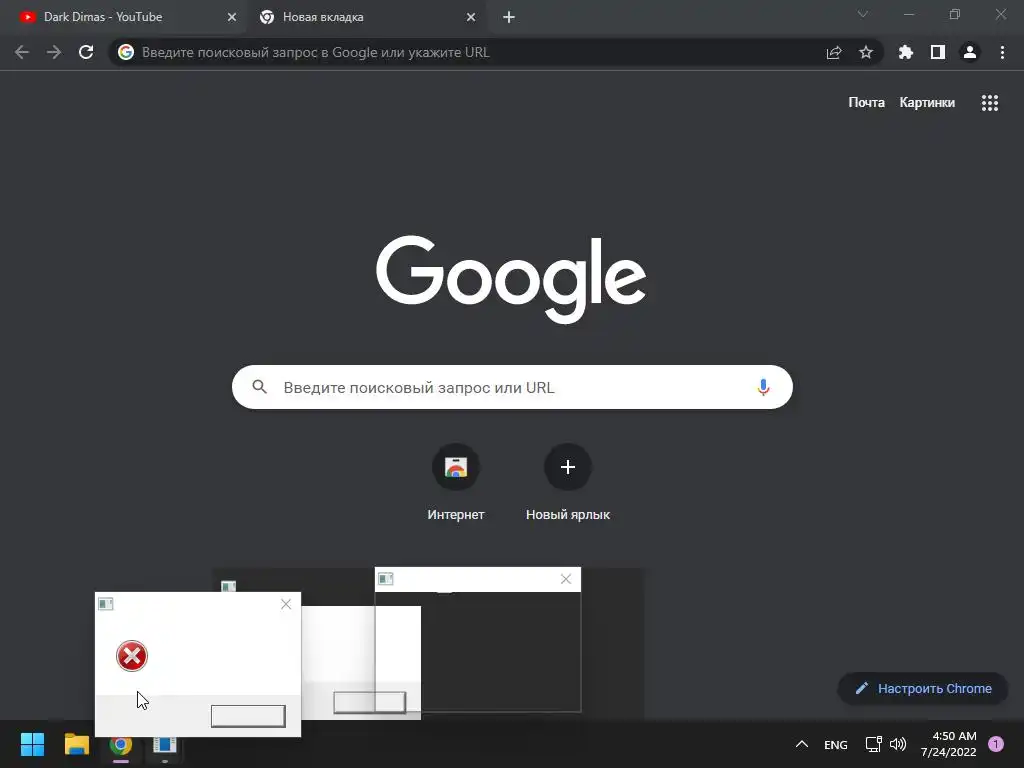Minimize the Chrome window
This screenshot has height=768, width=1024.
pyautogui.click(x=909, y=14)
